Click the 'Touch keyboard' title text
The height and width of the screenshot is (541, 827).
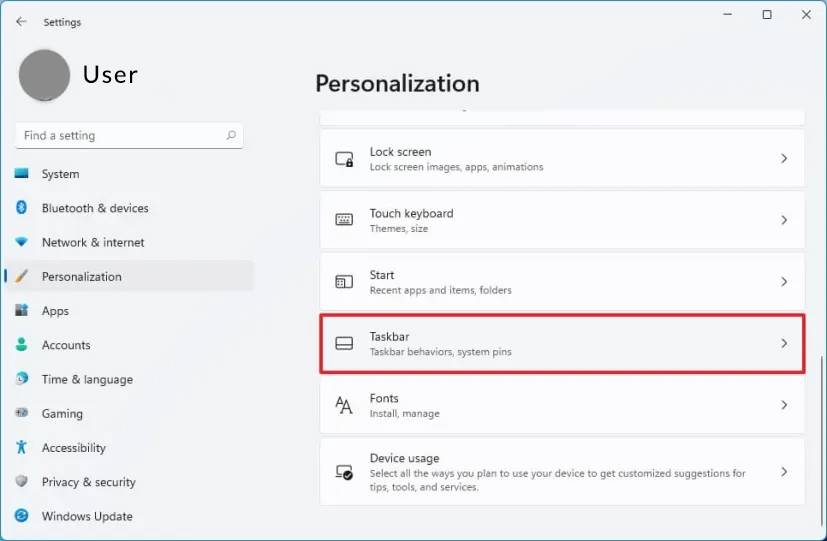[x=411, y=214]
